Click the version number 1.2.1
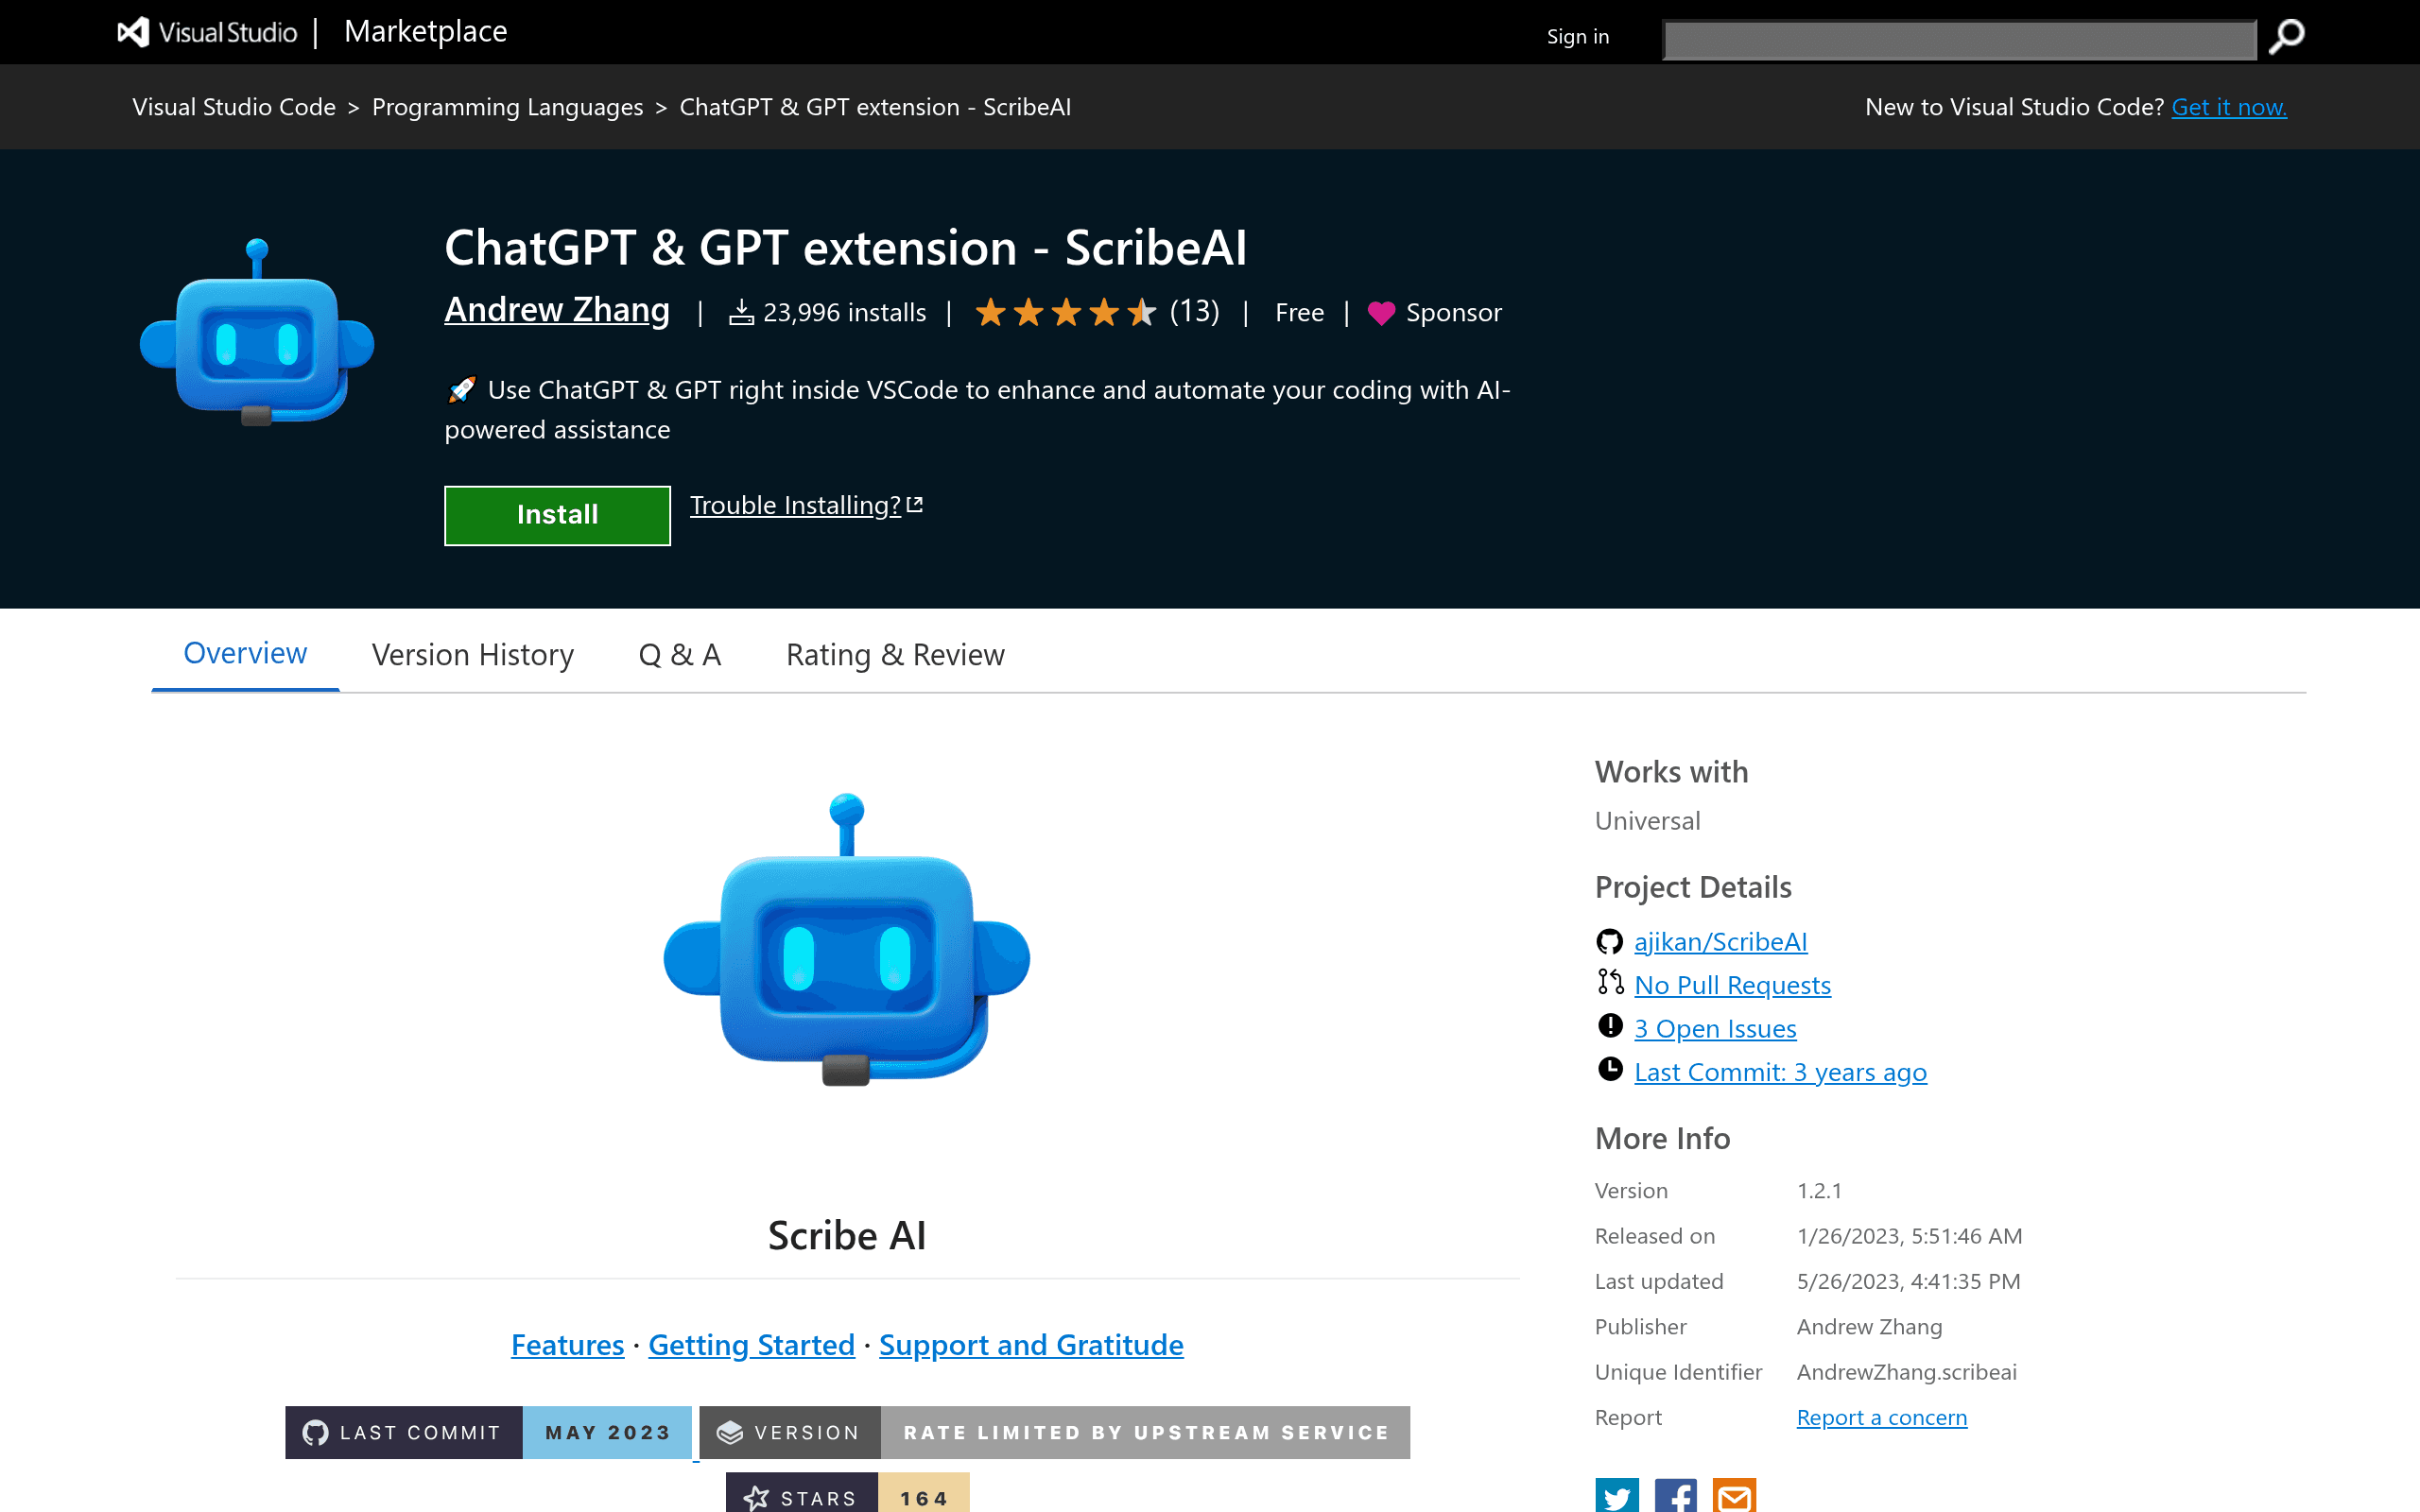 click(1819, 1190)
